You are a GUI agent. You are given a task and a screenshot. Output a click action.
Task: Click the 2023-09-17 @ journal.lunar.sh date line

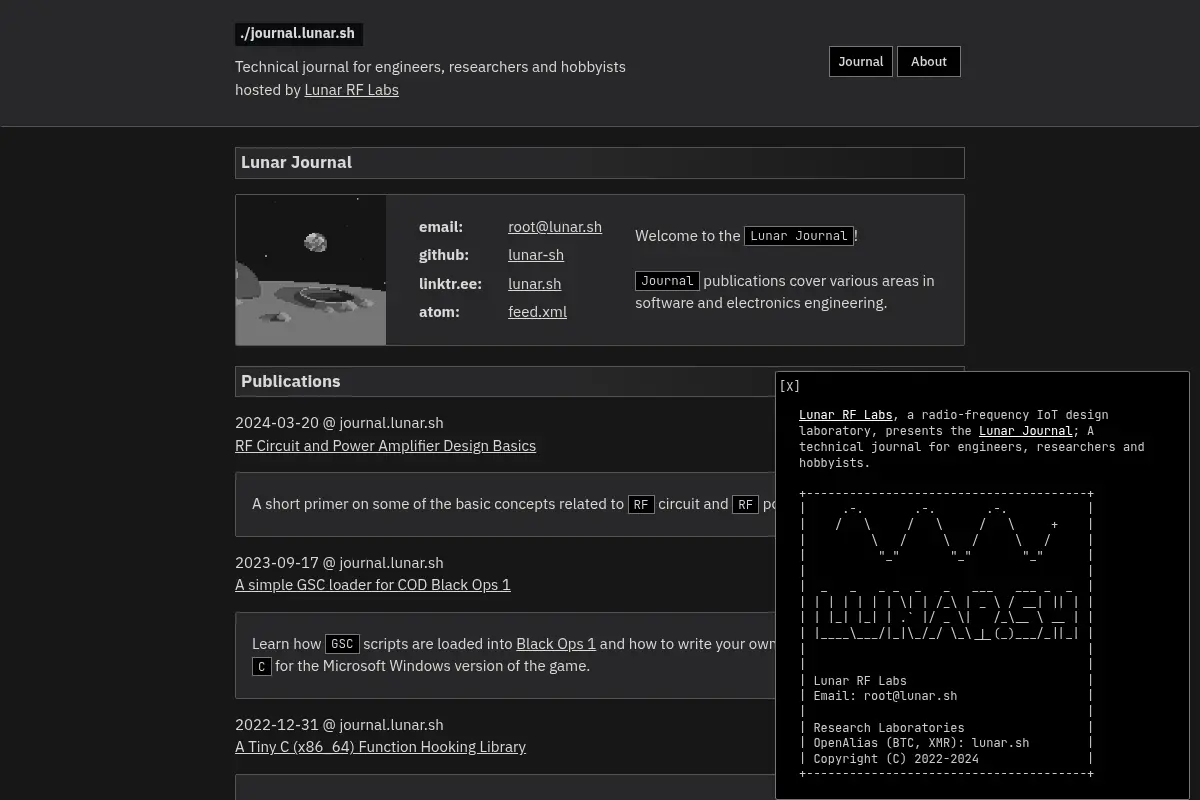click(x=339, y=563)
